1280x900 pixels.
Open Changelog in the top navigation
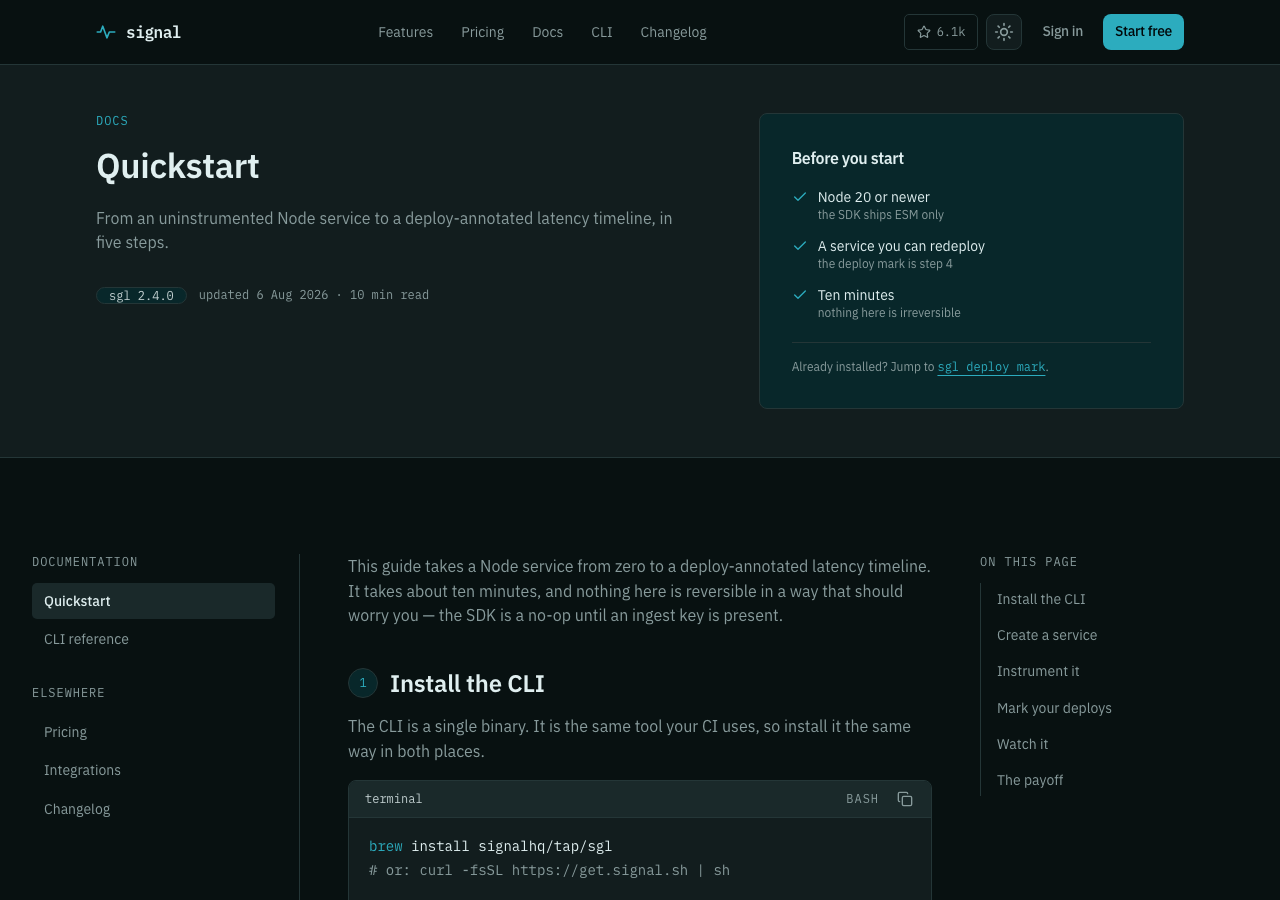673,32
